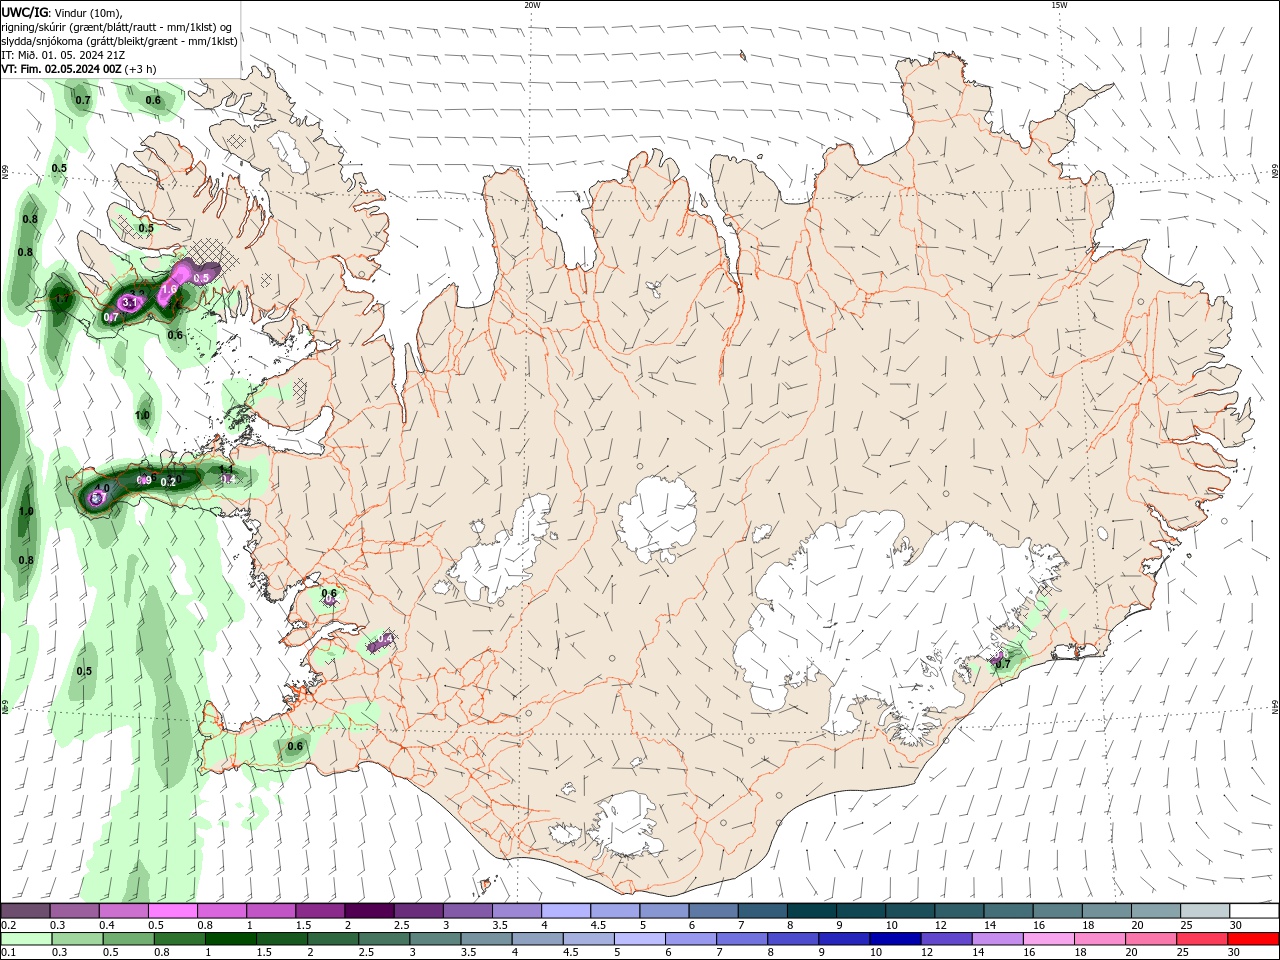Click the '15W' longitude label at the top

click(x=1059, y=5)
